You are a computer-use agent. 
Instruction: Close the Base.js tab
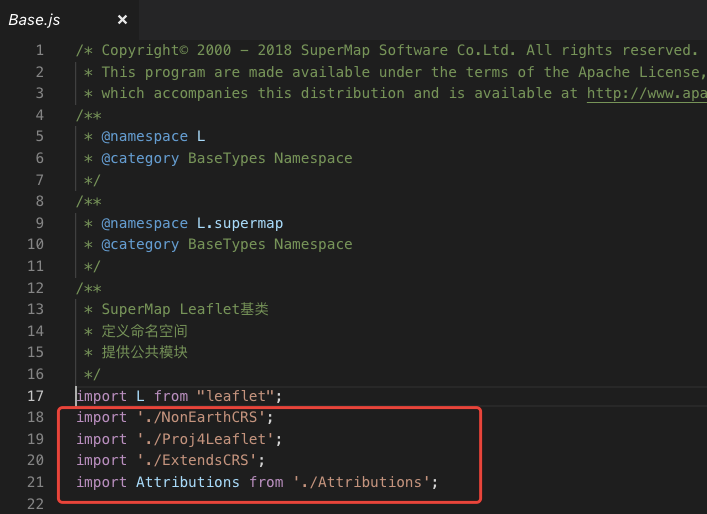point(122,20)
